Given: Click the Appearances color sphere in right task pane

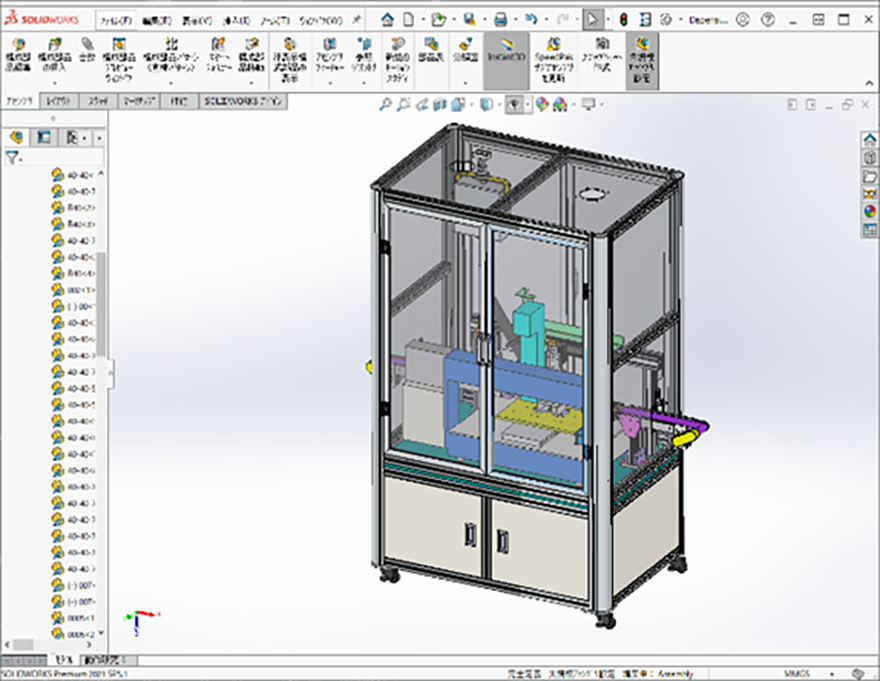Looking at the screenshot, I should 869,212.
